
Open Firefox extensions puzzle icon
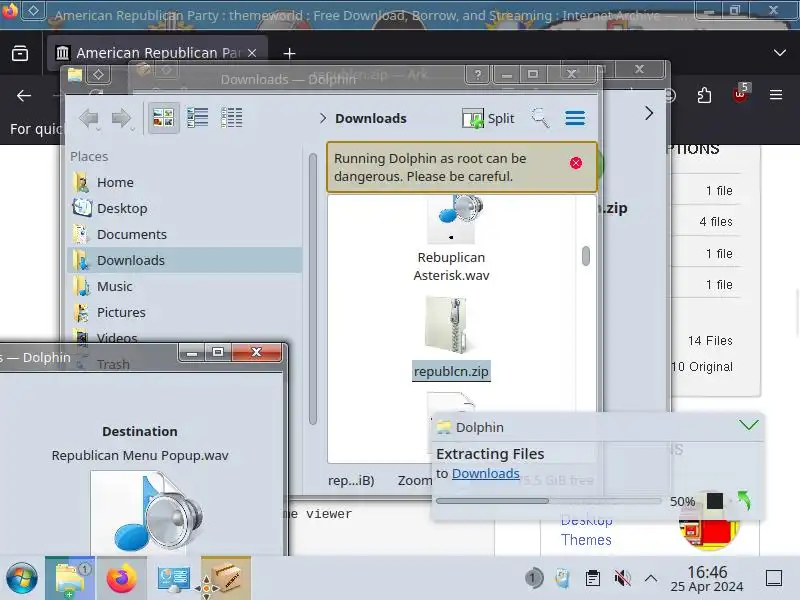coord(704,95)
